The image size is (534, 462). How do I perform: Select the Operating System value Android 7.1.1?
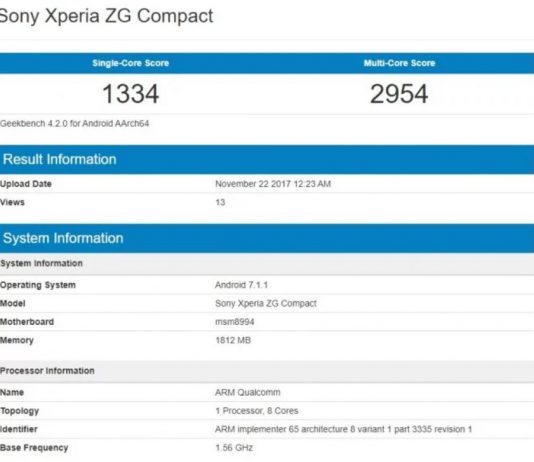coord(241,285)
